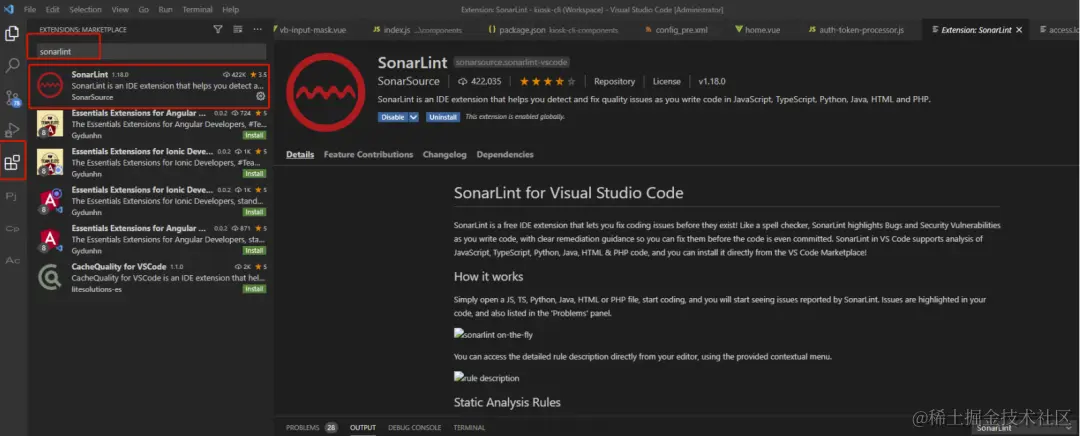Open Extensions panel more actions menu
1080x436 pixels.
click(x=258, y=30)
